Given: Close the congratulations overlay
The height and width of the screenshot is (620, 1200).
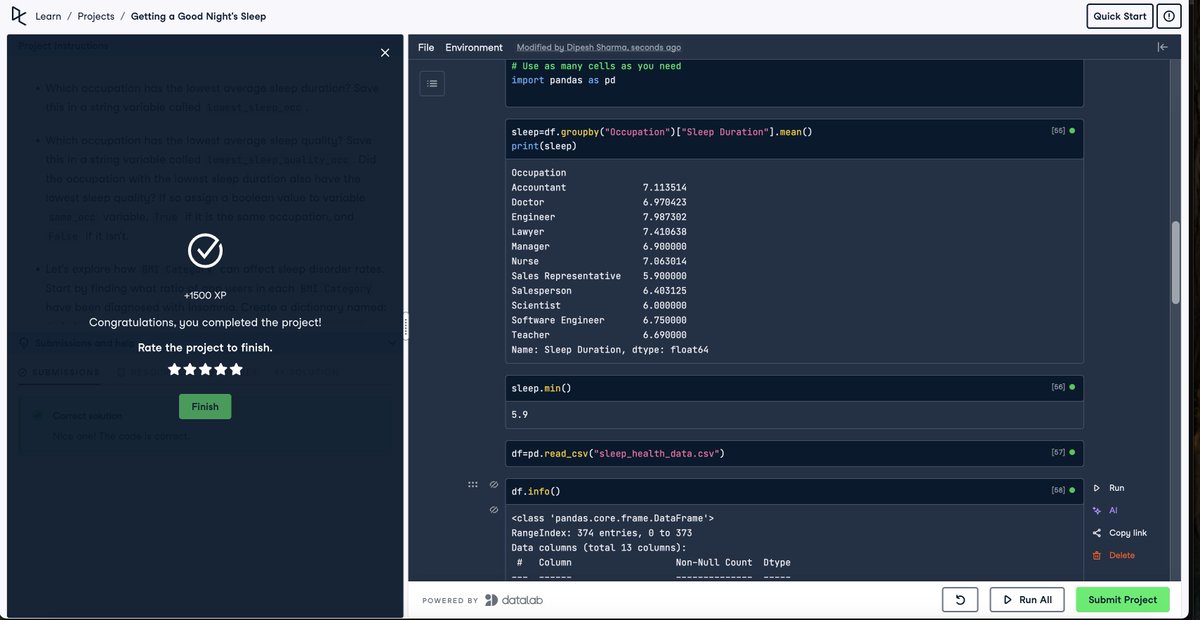Looking at the screenshot, I should [x=385, y=53].
